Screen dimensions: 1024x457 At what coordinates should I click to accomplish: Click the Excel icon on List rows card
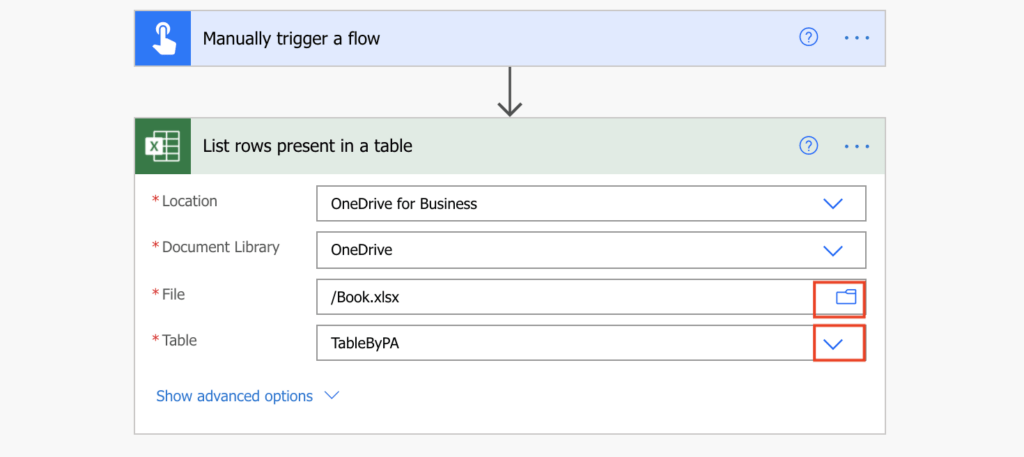point(162,146)
